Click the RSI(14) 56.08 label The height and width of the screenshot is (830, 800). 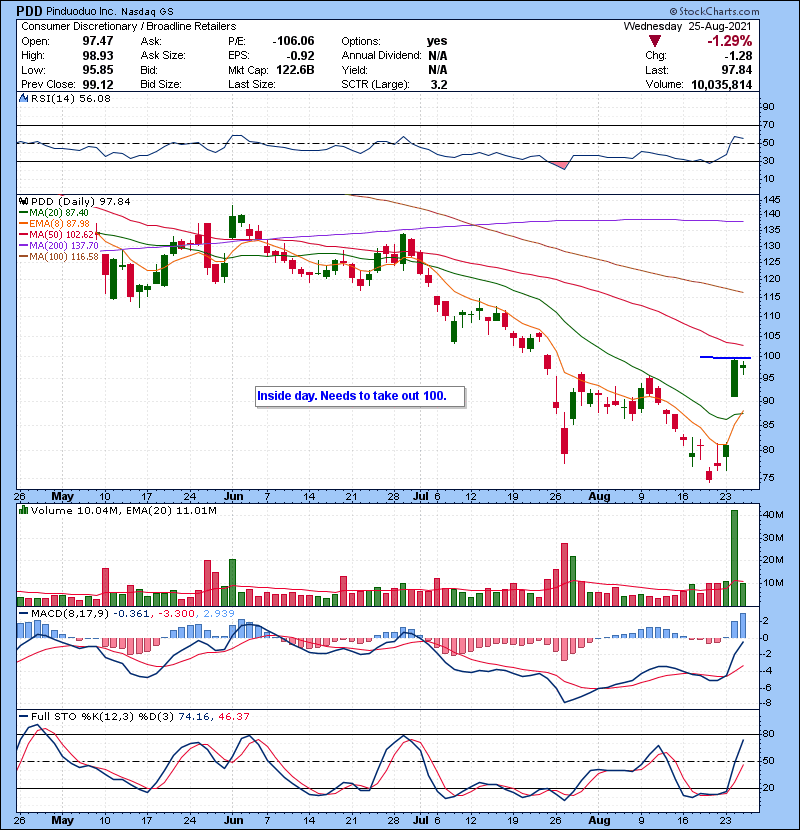(71, 98)
